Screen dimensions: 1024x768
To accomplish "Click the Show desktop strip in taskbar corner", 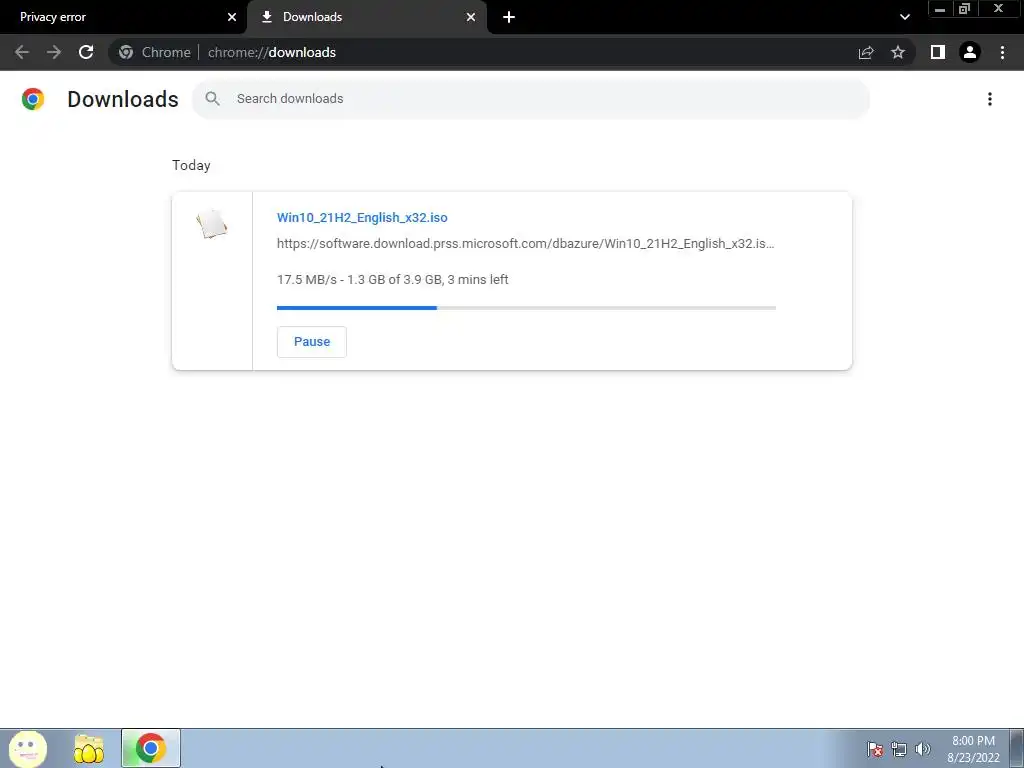I will (x=1017, y=748).
